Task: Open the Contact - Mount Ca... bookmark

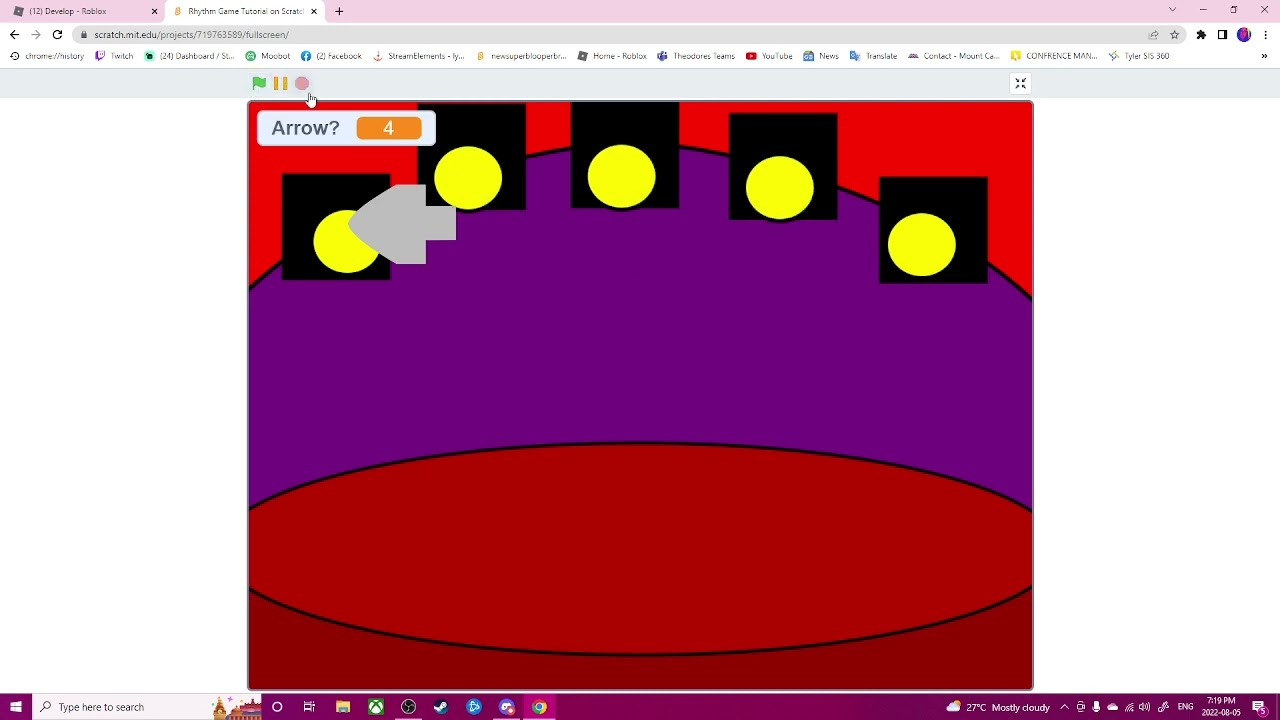Action: tap(953, 56)
